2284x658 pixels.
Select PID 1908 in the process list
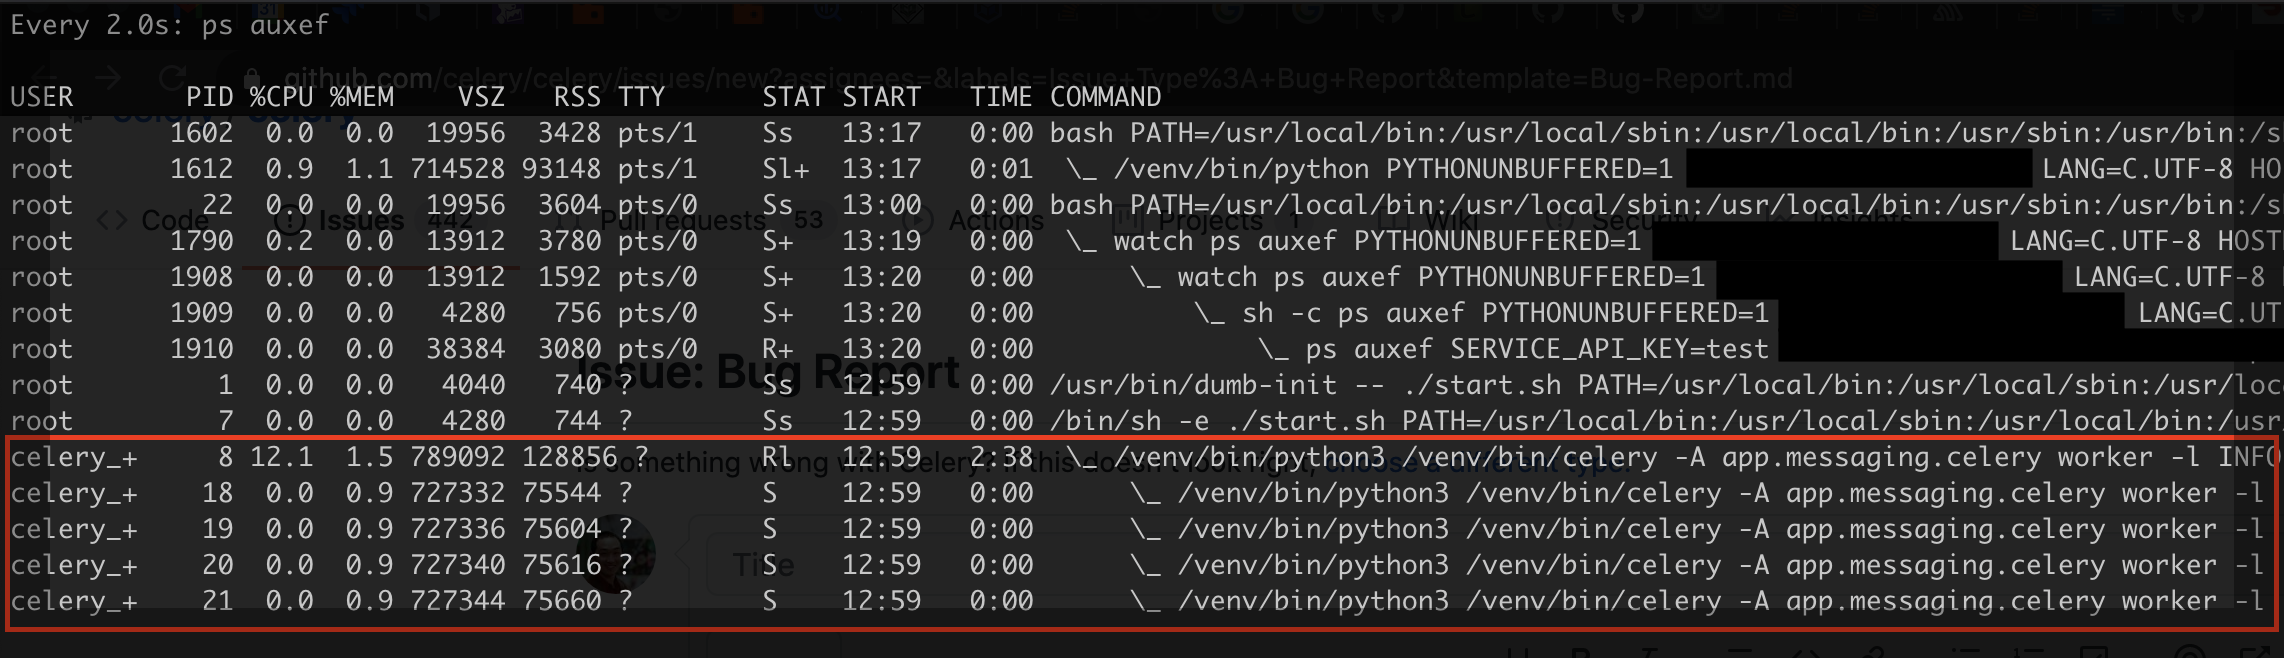click(x=201, y=277)
